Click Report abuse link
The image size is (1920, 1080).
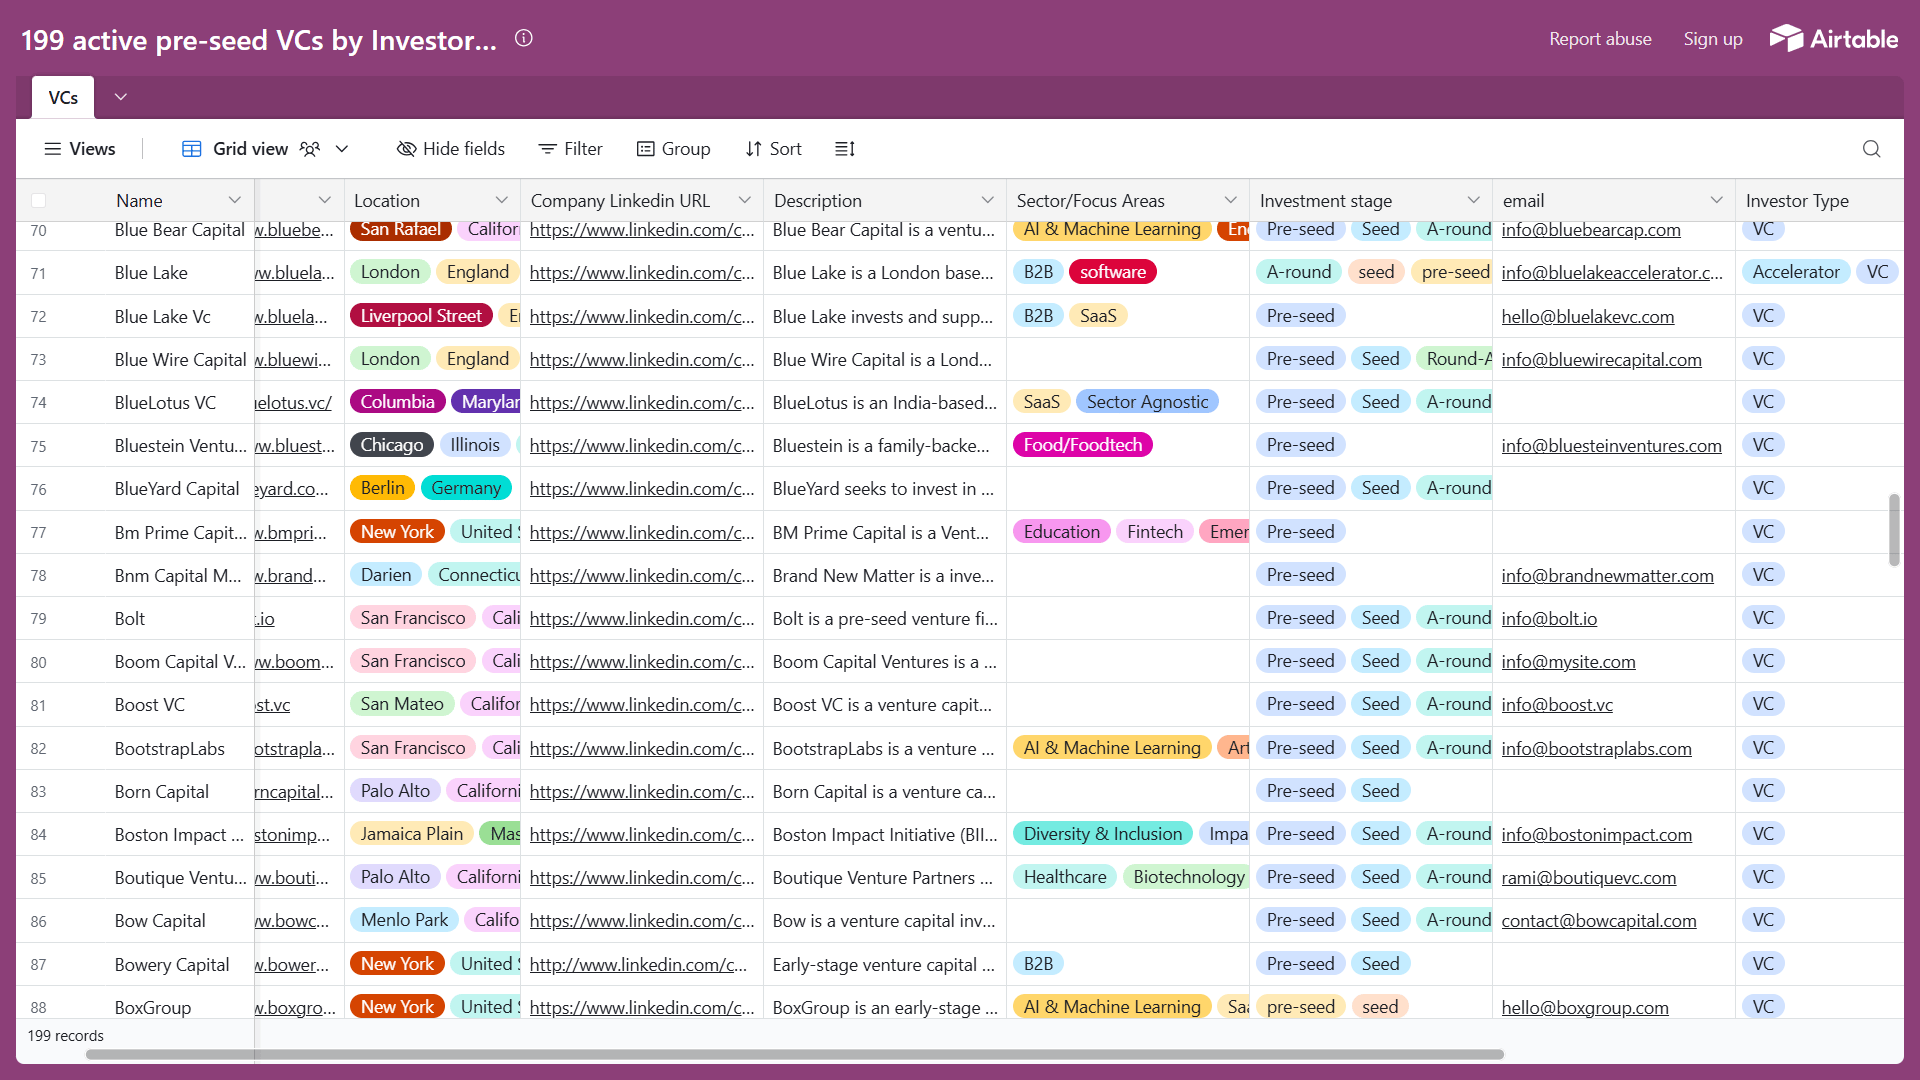point(1600,39)
